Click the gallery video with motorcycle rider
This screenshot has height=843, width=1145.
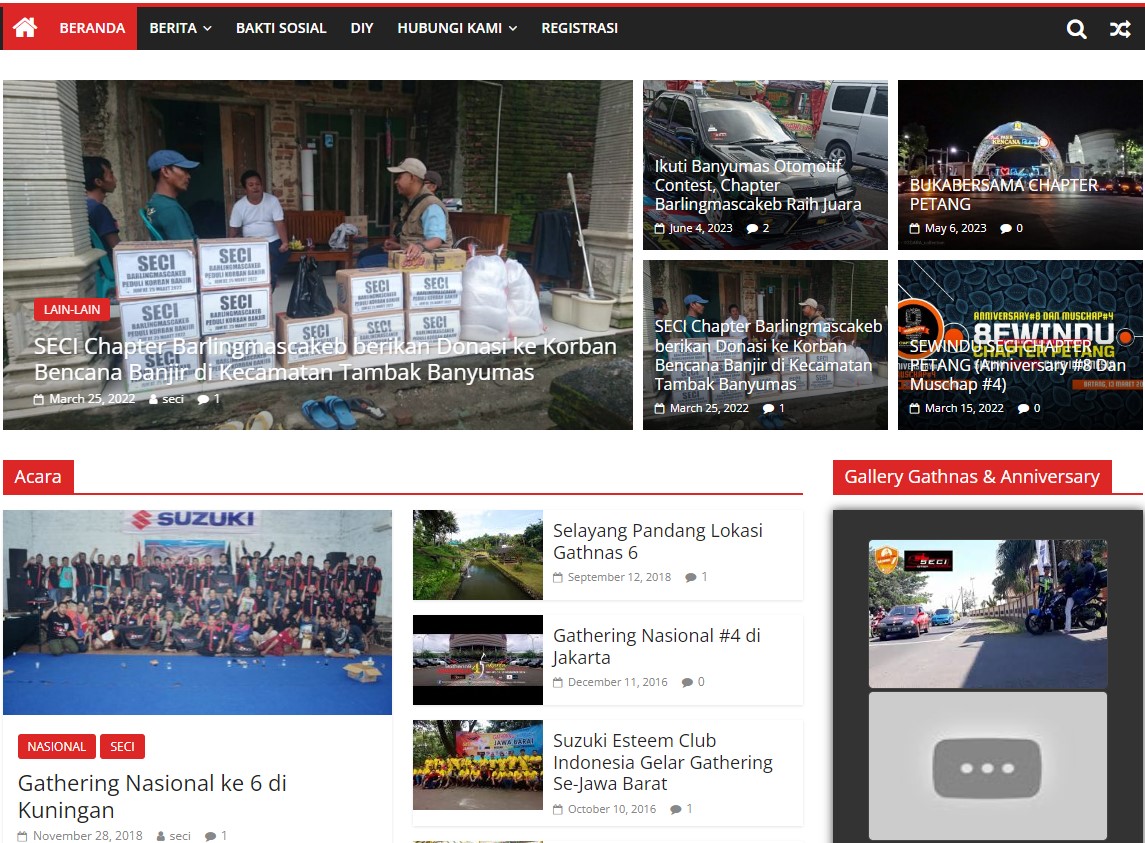(x=987, y=613)
